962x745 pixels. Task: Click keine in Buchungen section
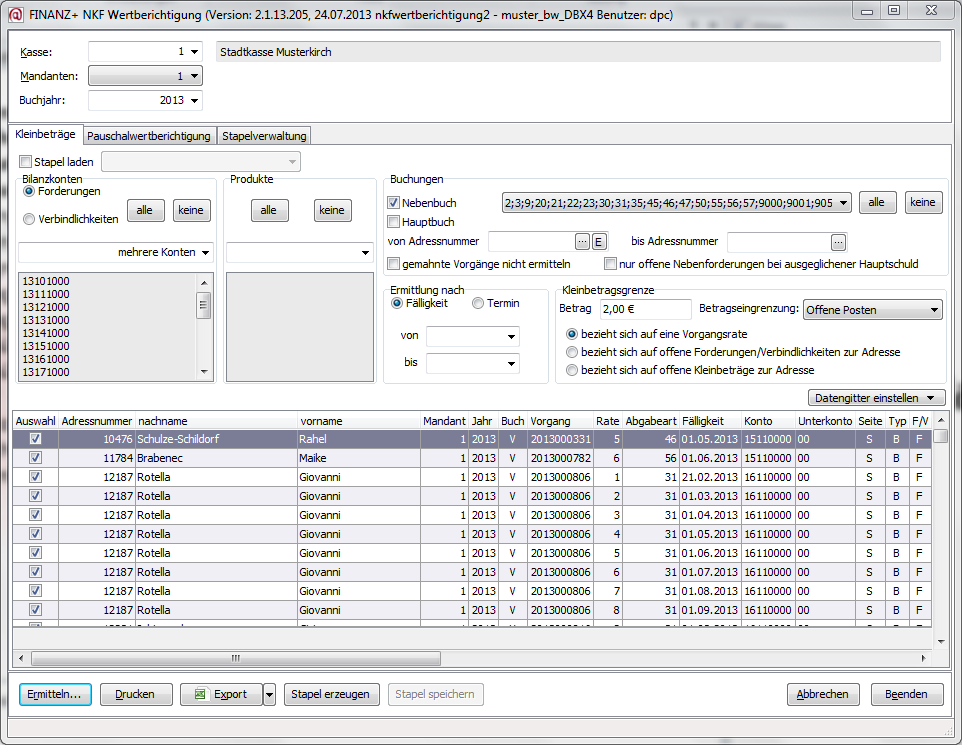(x=923, y=202)
